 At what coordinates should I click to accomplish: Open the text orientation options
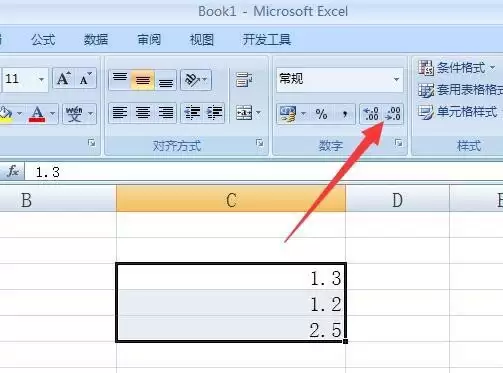click(196, 80)
